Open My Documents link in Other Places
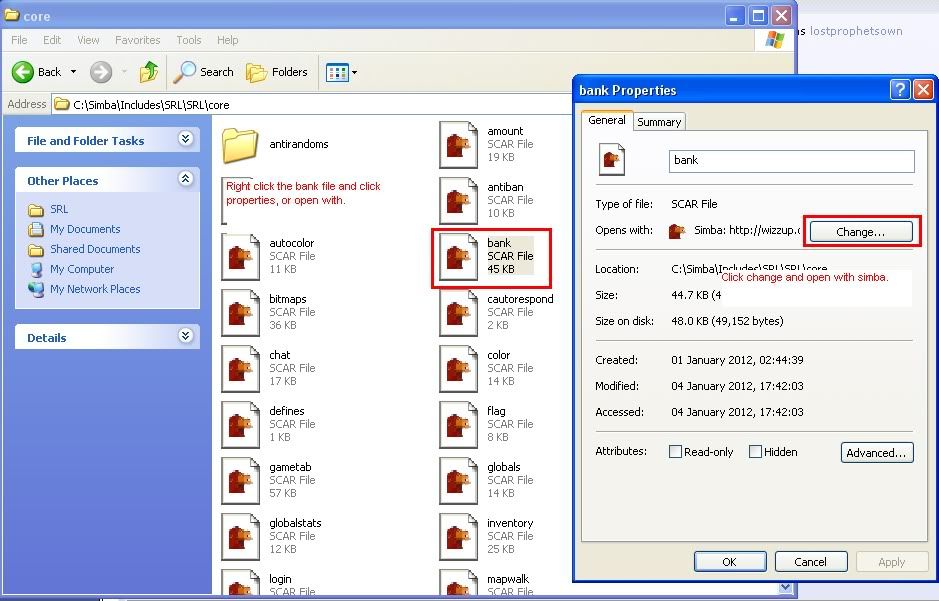This screenshot has width=939, height=601. (85, 229)
